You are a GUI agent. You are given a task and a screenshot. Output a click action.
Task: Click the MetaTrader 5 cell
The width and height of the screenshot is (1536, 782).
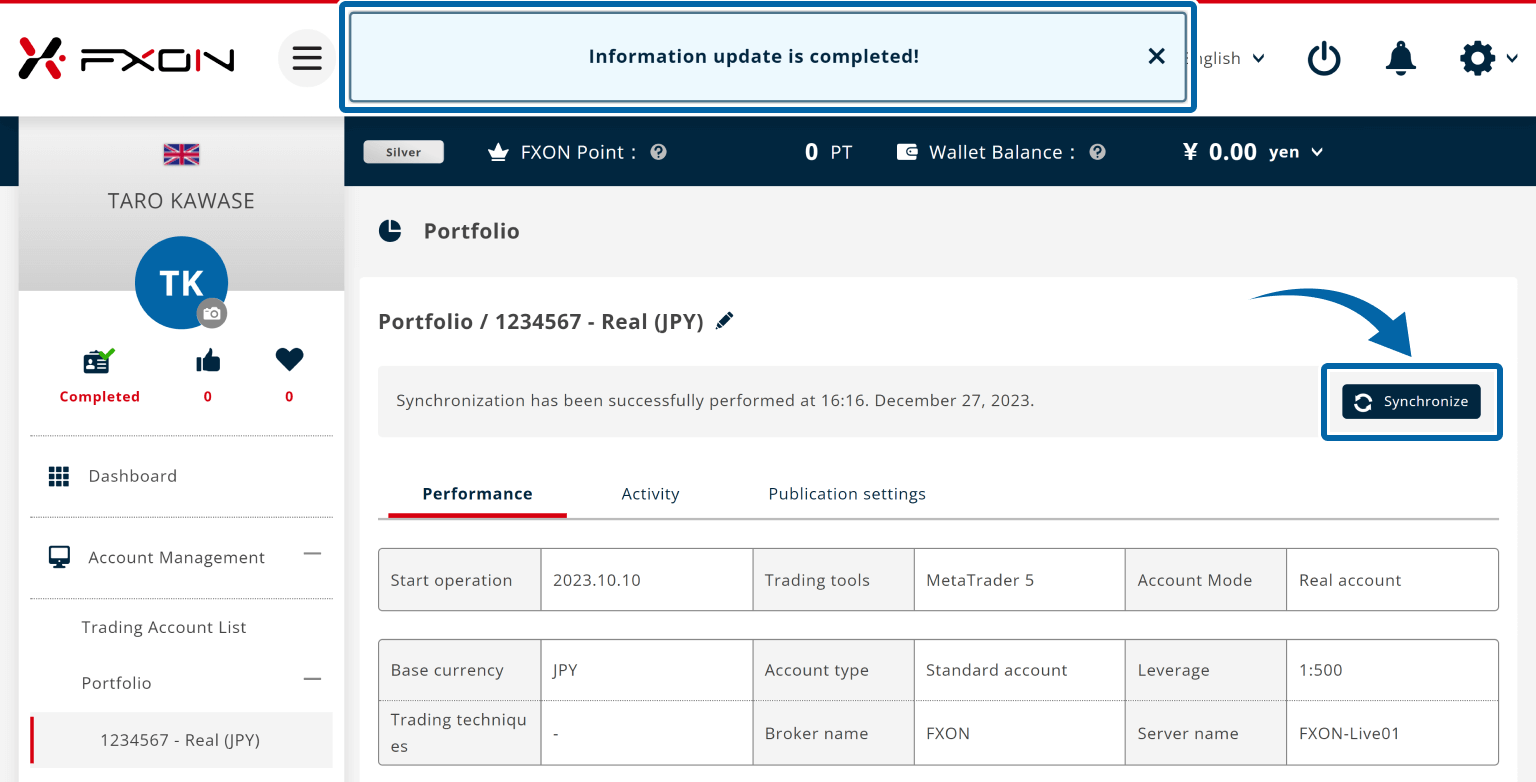[x=1020, y=580]
